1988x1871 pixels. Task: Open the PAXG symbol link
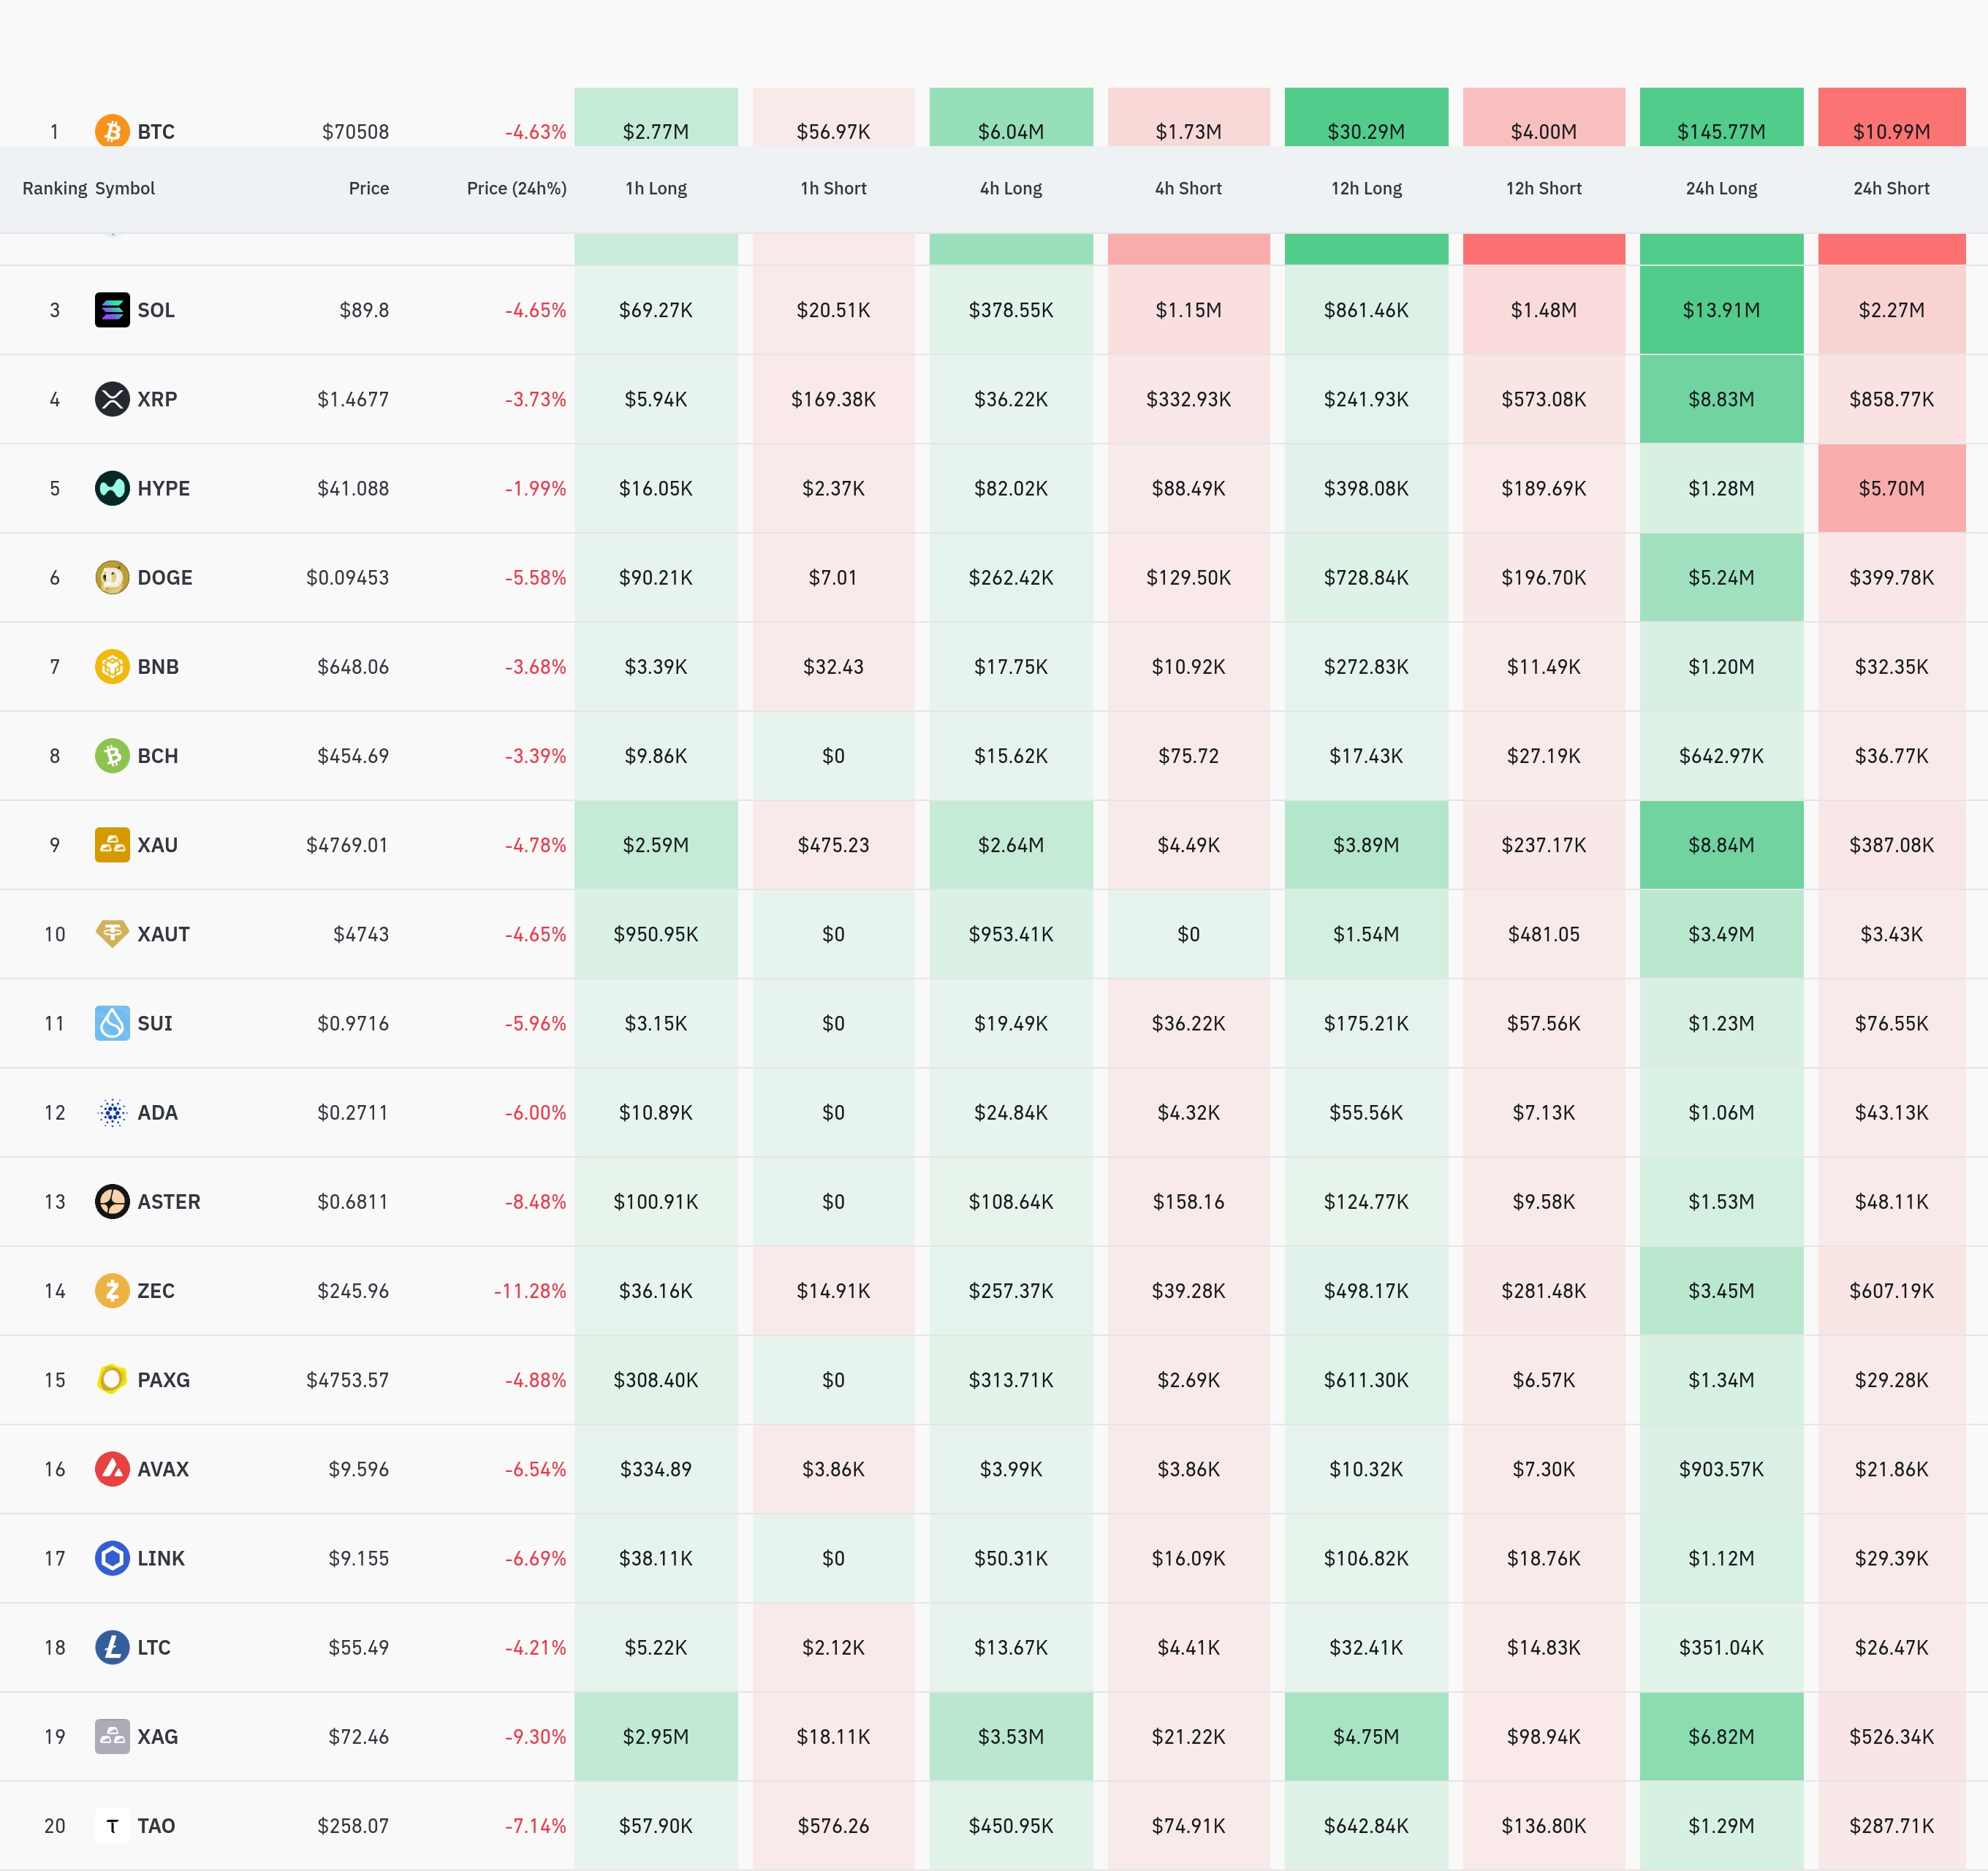click(163, 1380)
